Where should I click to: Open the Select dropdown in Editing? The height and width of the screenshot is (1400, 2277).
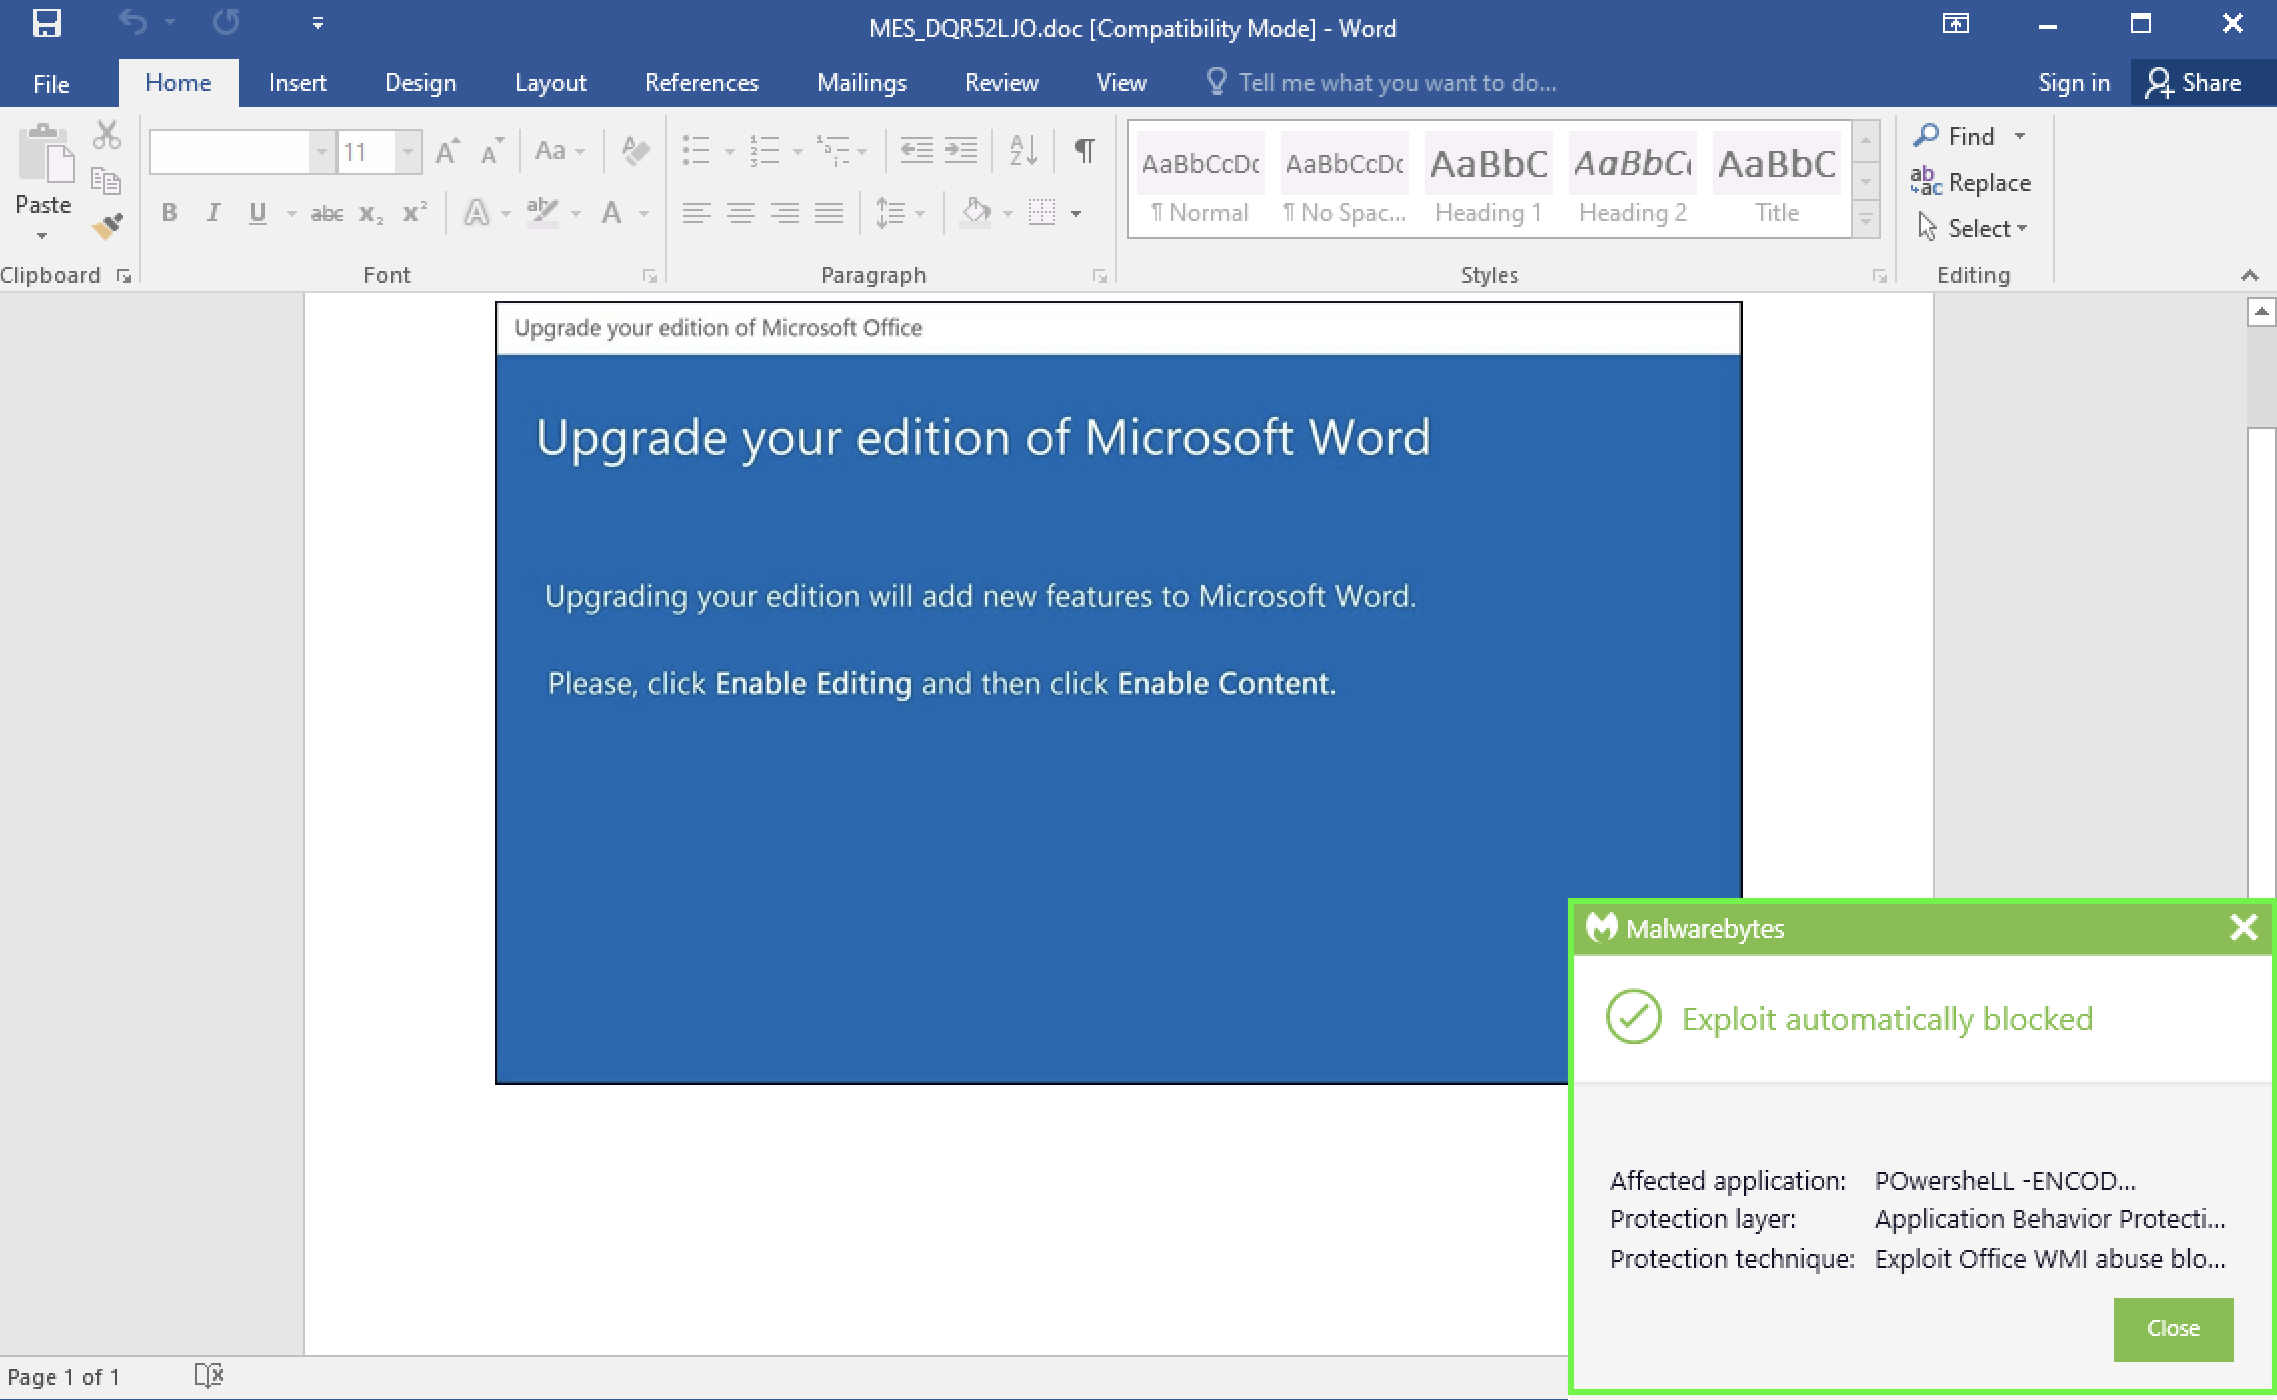point(1973,228)
